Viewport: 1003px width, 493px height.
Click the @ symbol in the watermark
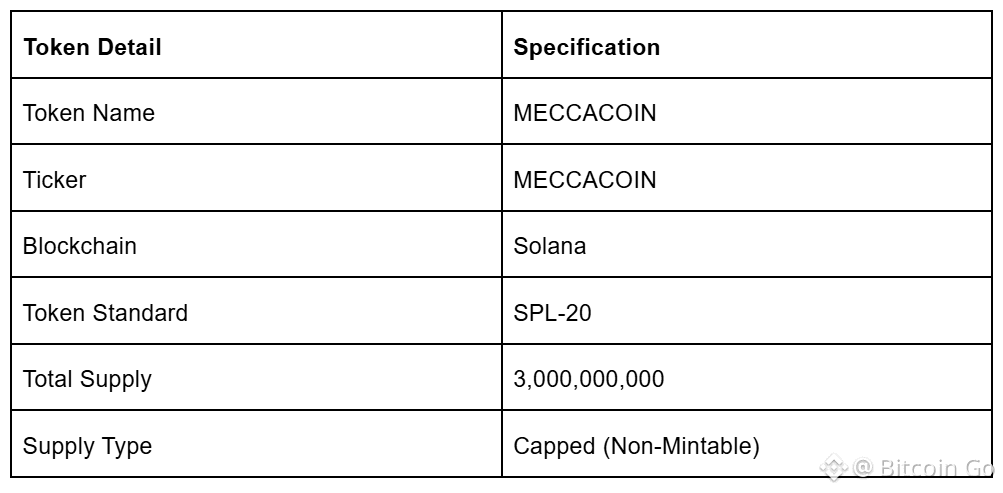[x=863, y=467]
